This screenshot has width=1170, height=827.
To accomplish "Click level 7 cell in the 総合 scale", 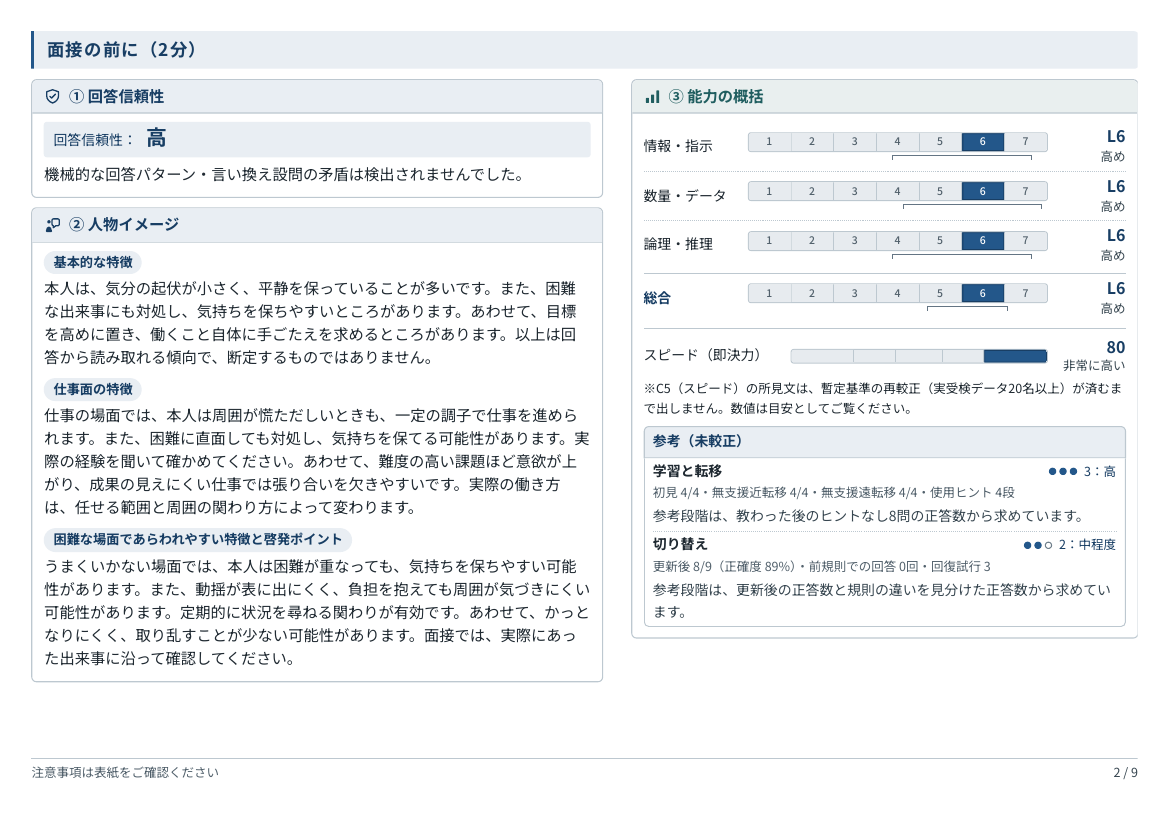I will (x=1025, y=293).
